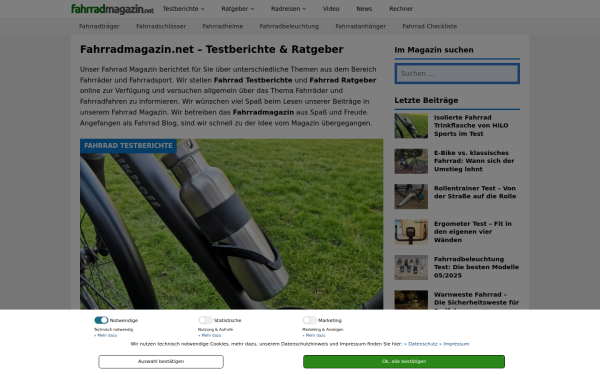Image resolution: width=600 pixels, height=375 pixels.
Task: Click the Fahrrad Testberichte category badge
Action: (x=128, y=146)
